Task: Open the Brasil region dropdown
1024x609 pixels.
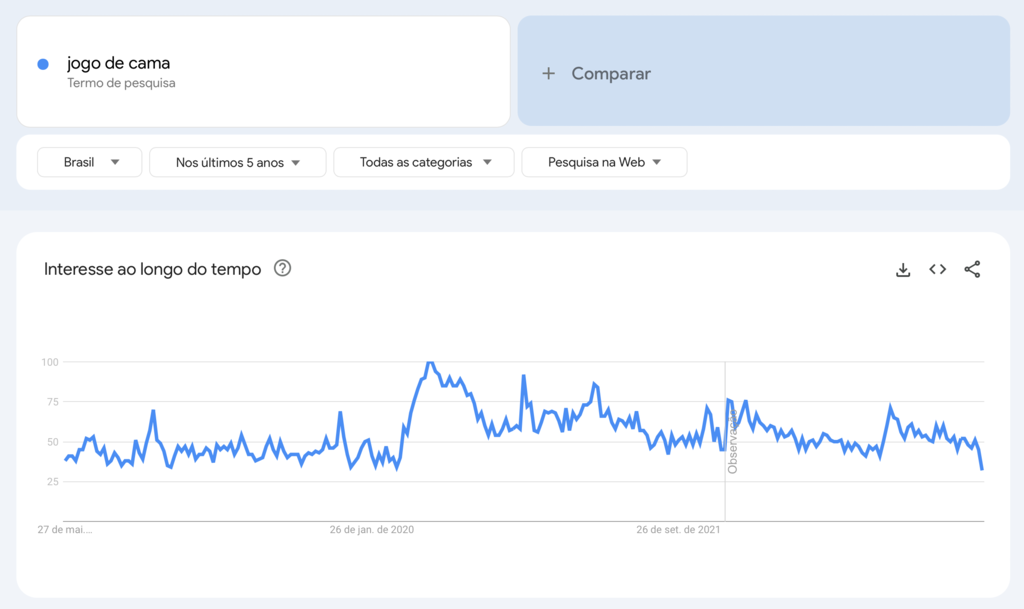Action: (x=89, y=162)
